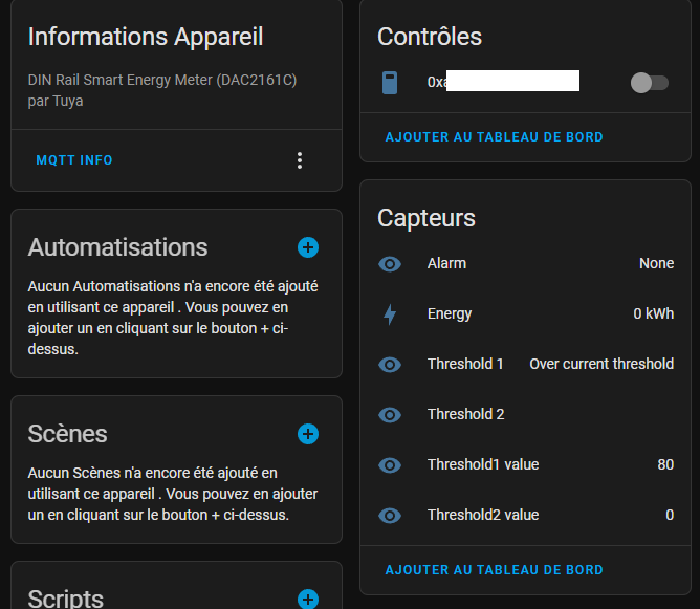The image size is (700, 609).
Task: Click the eye icon beside Alarm
Action: (390, 264)
